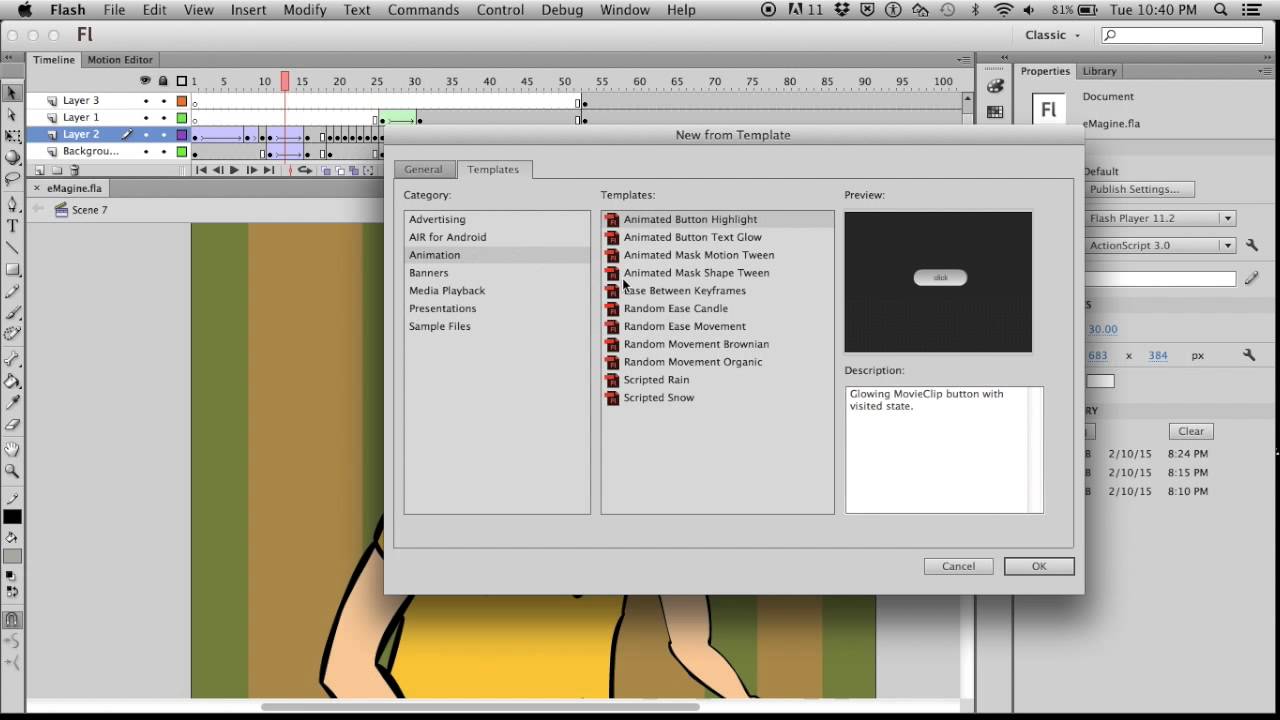The height and width of the screenshot is (720, 1280).
Task: Click the black stroke color swatch in the toolbar
Action: (12, 517)
